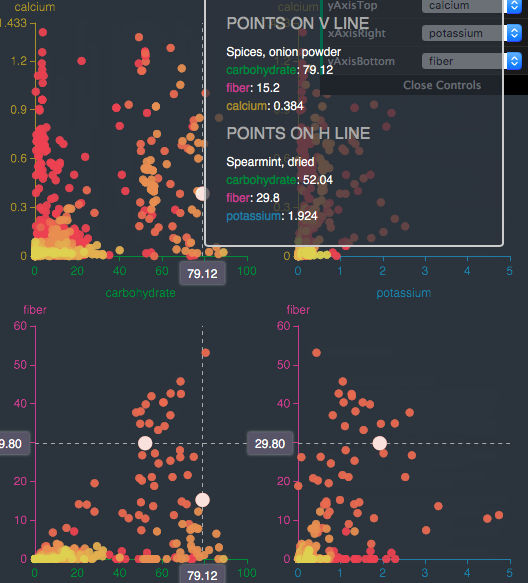Click the 1.433 calcium axis maximum label

(13, 23)
